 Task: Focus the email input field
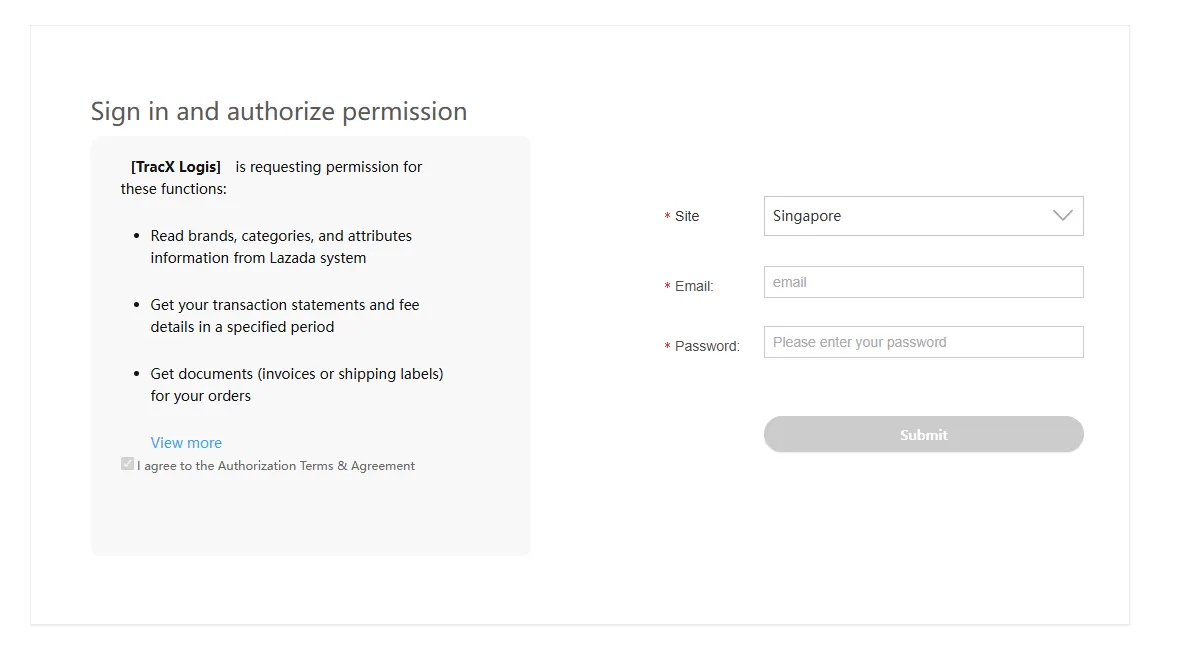point(923,282)
